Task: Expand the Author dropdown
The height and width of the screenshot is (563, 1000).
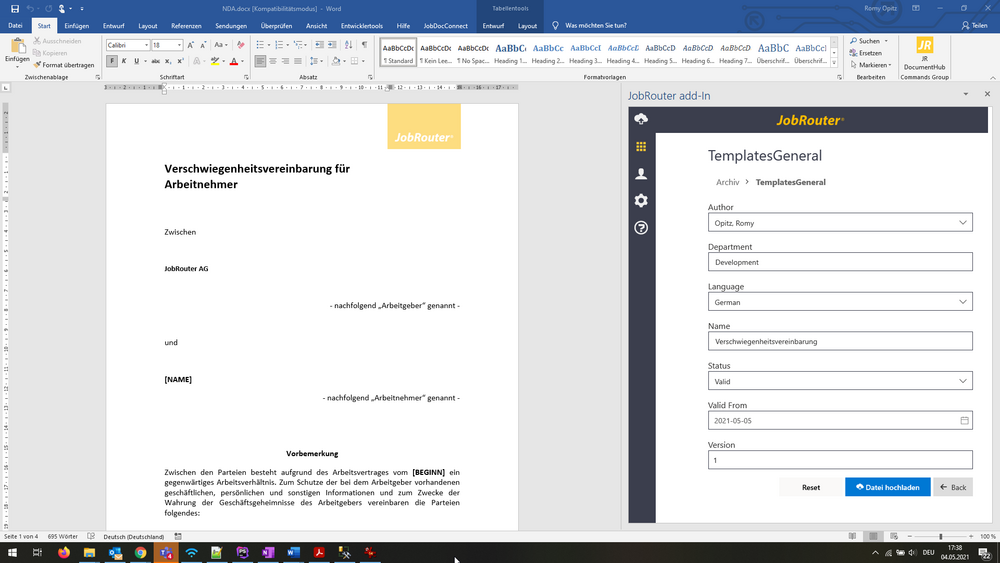Action: [963, 223]
